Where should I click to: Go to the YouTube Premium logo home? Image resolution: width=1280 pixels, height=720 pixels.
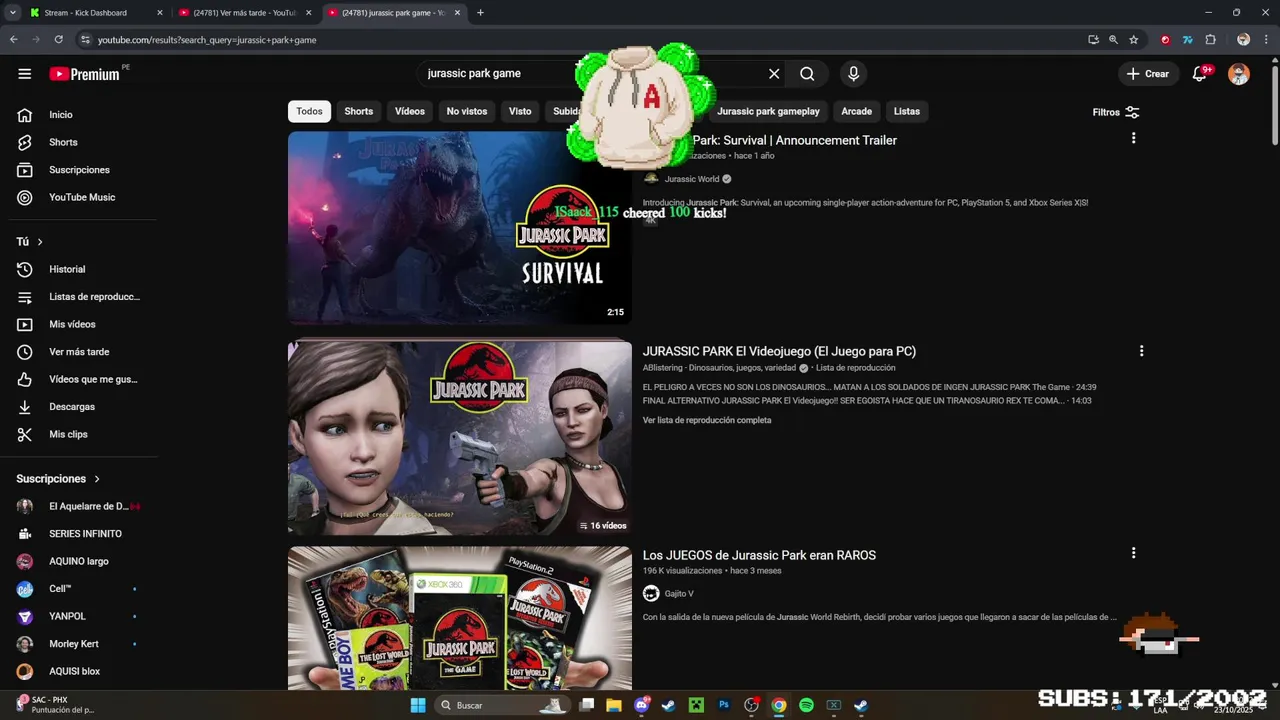point(85,74)
